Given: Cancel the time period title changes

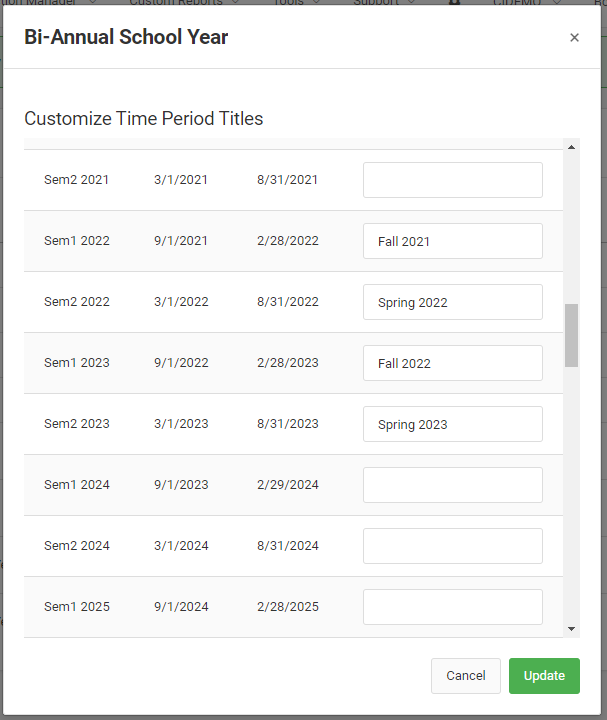Looking at the screenshot, I should tap(465, 676).
